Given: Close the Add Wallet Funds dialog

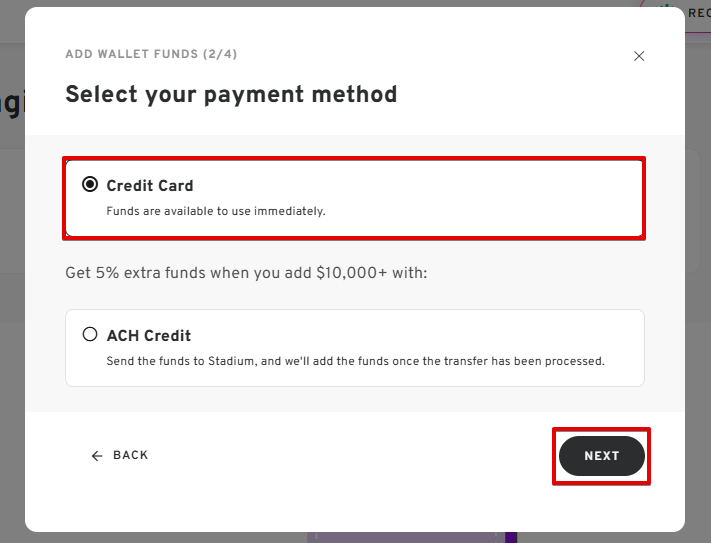Looking at the screenshot, I should (639, 56).
